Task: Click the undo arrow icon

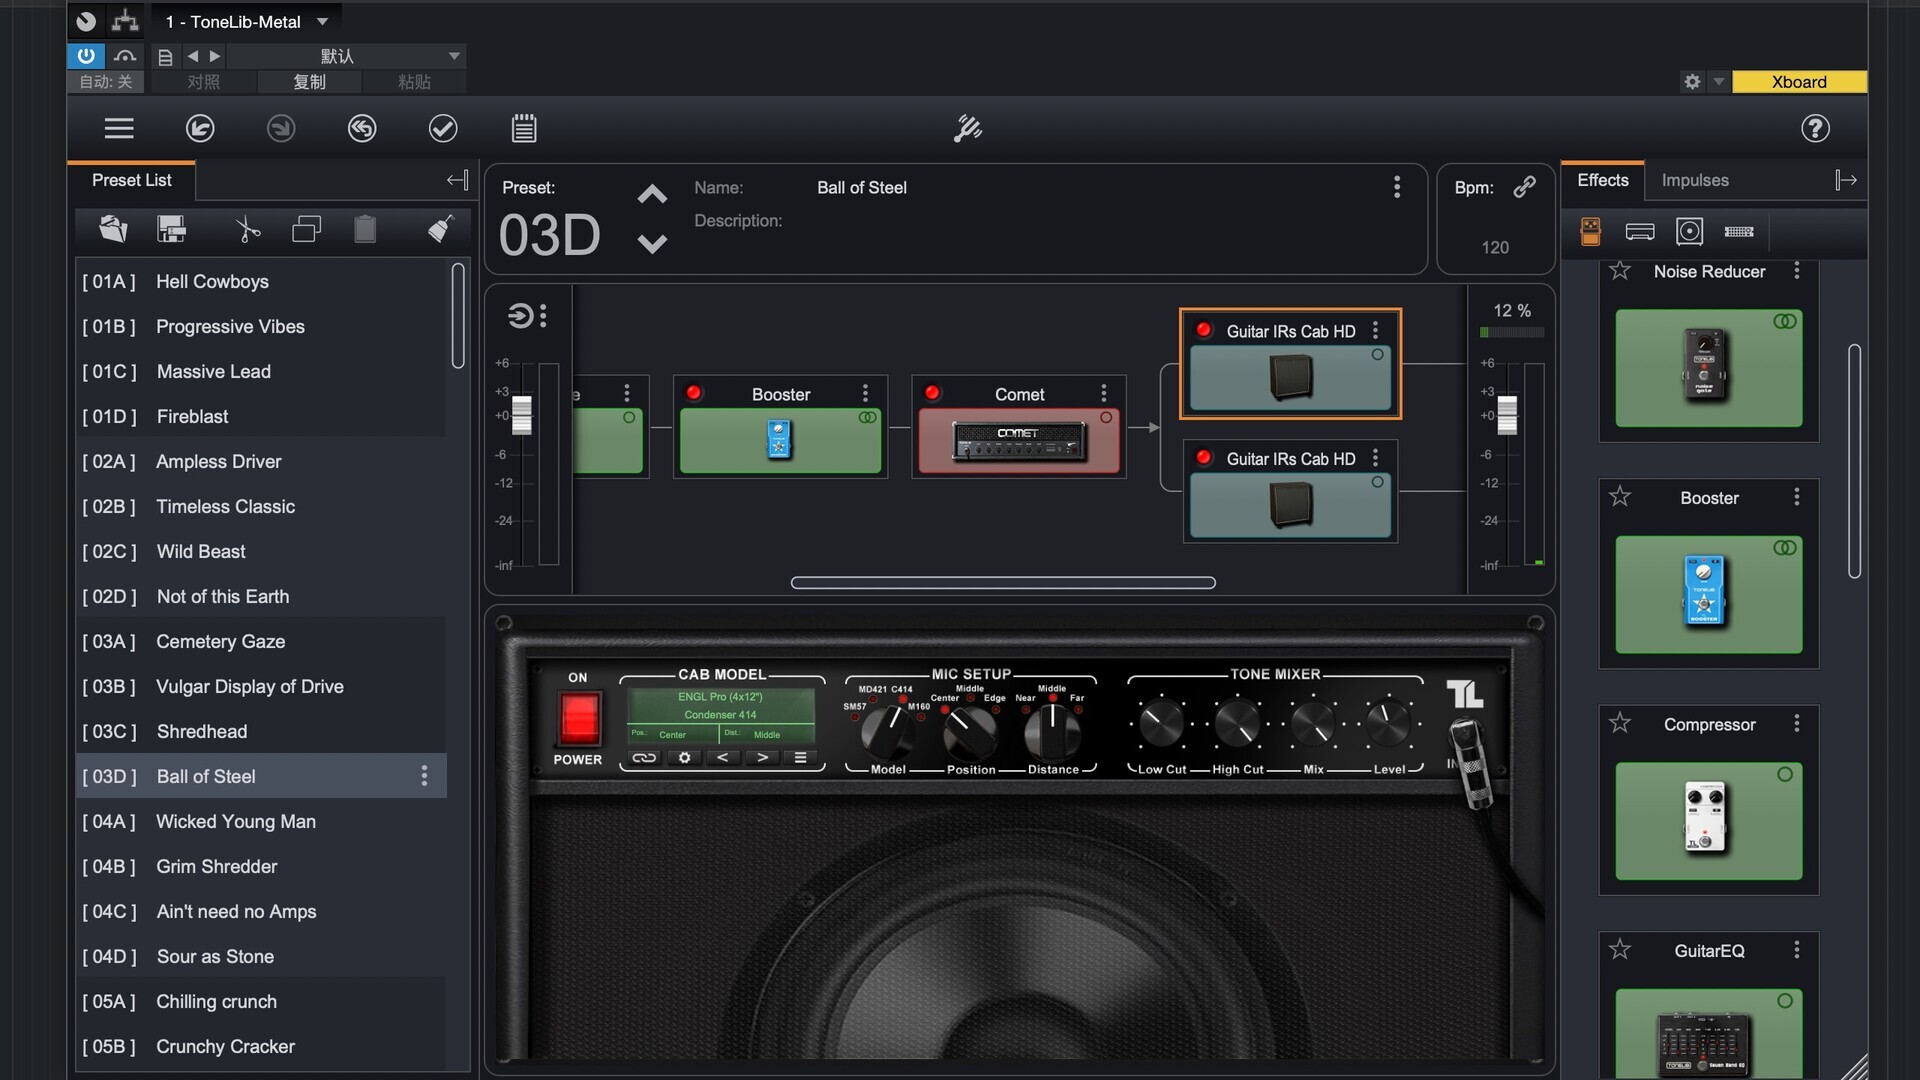Action: (200, 128)
